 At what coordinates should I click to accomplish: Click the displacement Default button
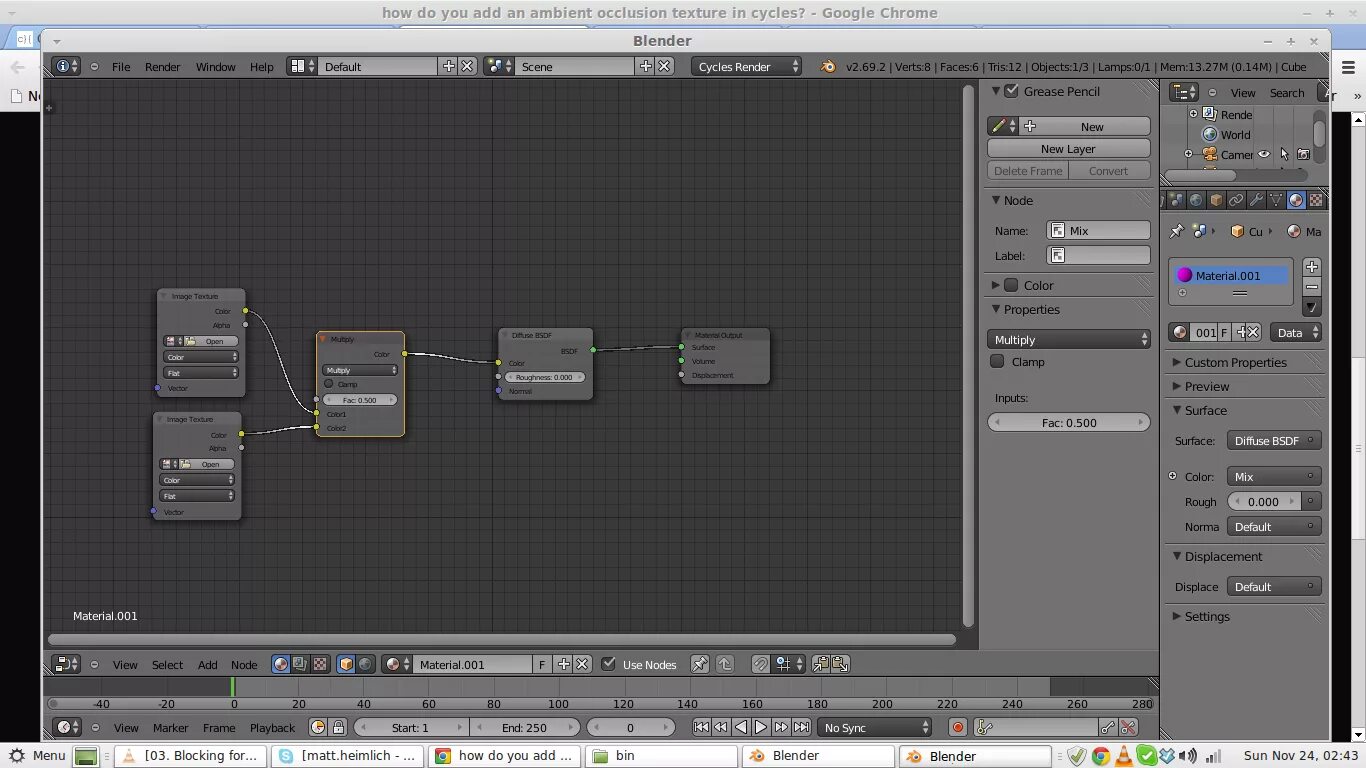1275,586
